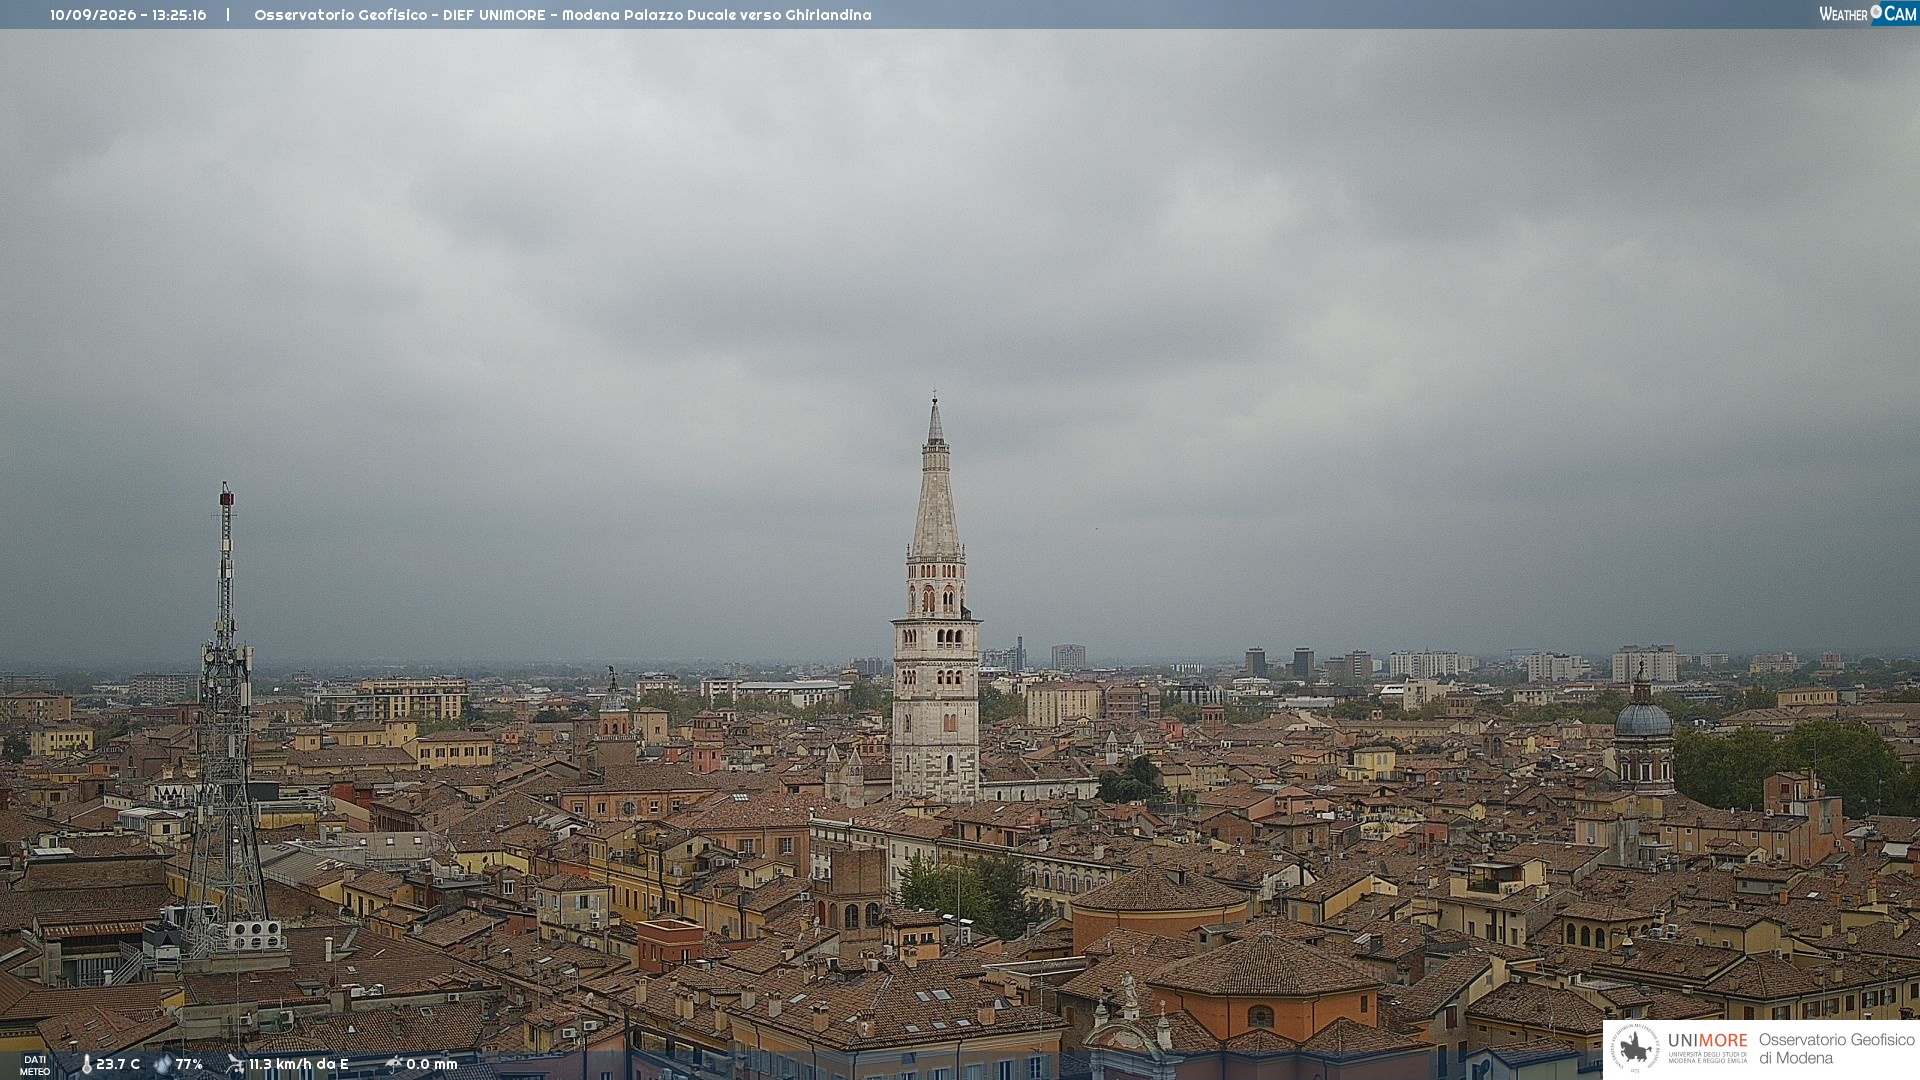Click the wind anemometer icon

point(235,1064)
